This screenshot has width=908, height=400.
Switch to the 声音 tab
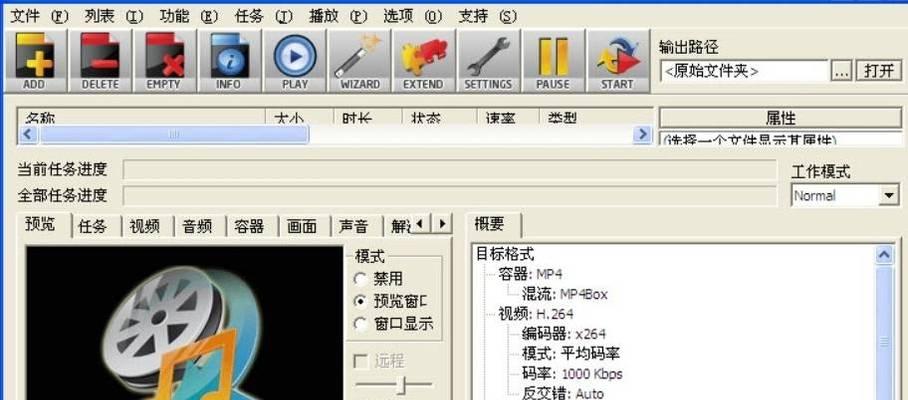357,227
